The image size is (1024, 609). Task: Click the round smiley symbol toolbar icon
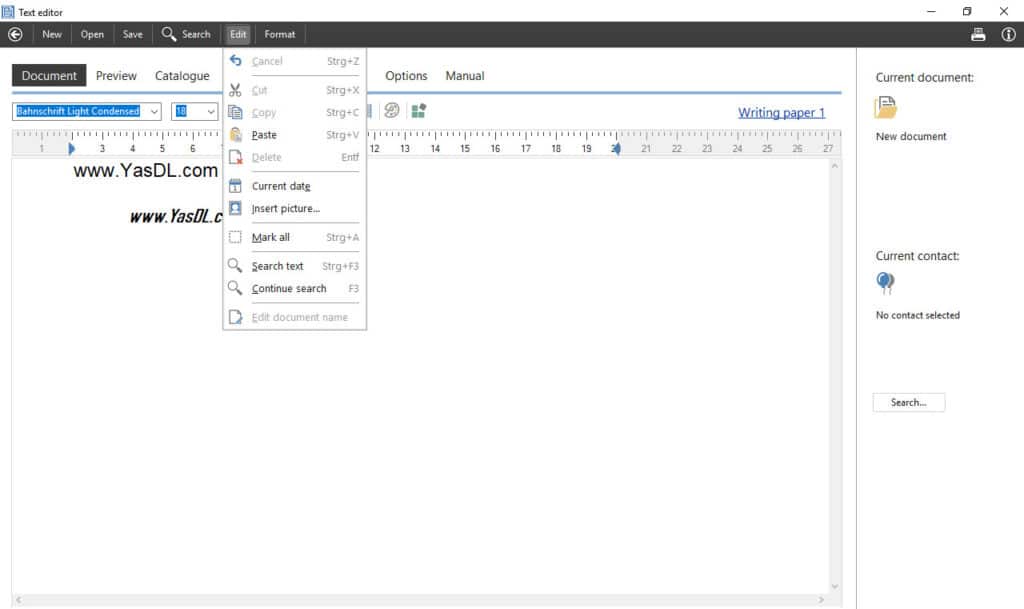click(392, 110)
